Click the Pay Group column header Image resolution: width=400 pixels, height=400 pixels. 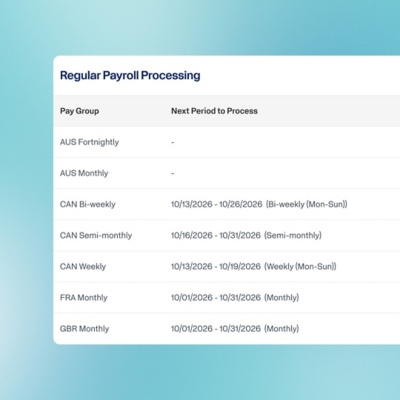pos(79,111)
